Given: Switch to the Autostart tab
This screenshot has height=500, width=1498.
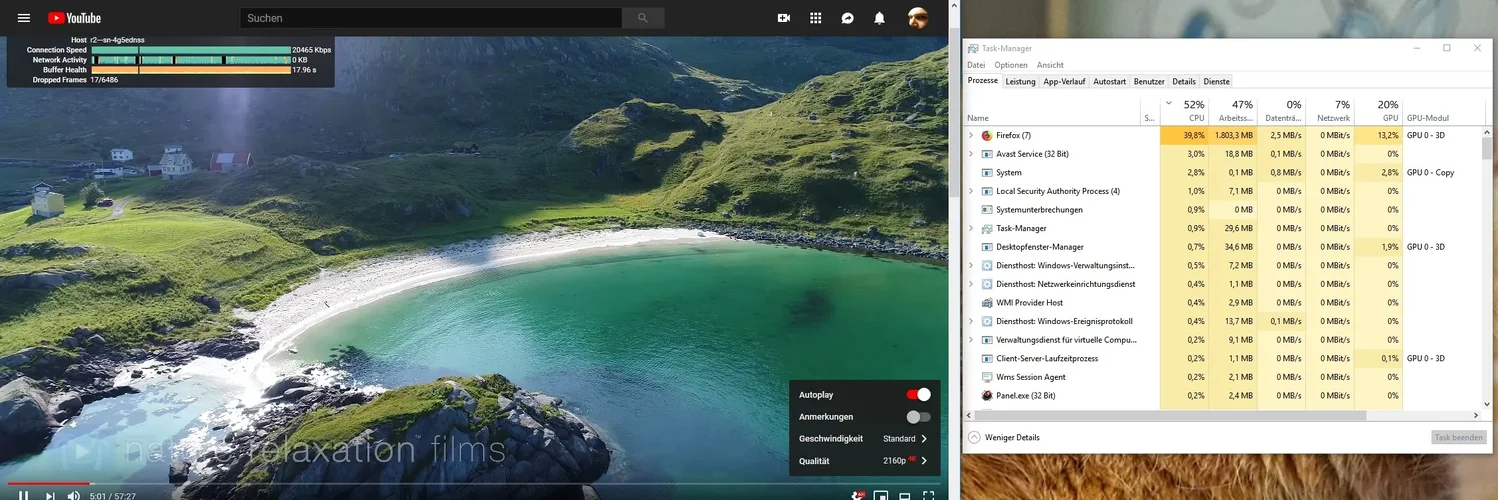Looking at the screenshot, I should pyautogui.click(x=1110, y=81).
